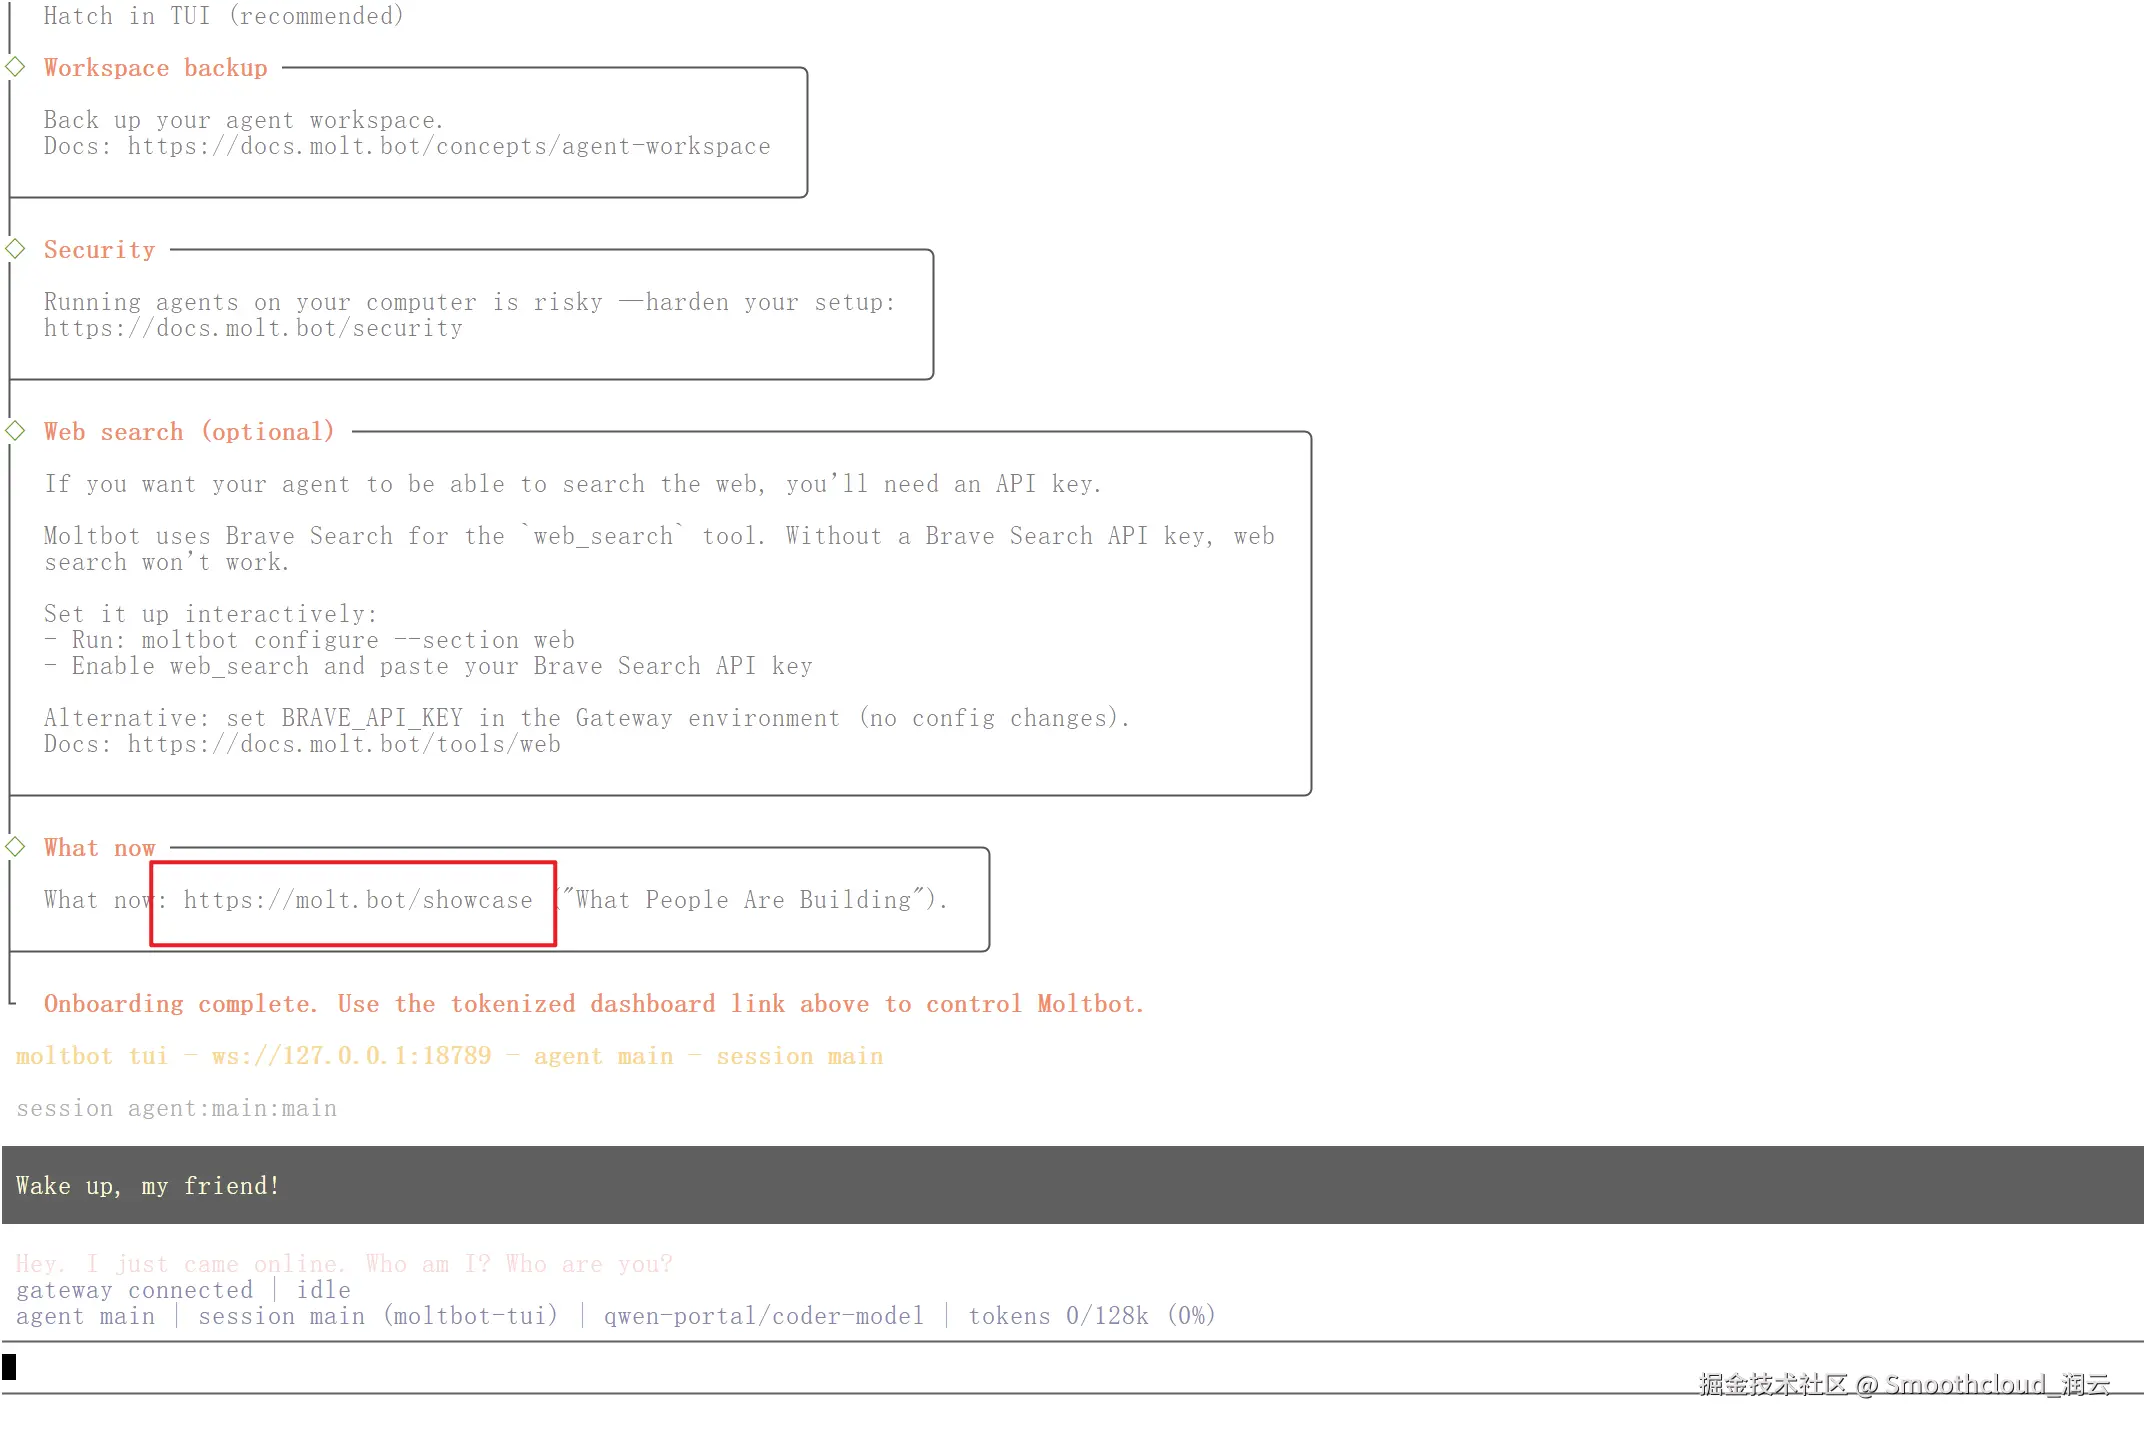2146x1434 pixels.
Task: Click the Workspace backup section title
Action: click(155, 68)
